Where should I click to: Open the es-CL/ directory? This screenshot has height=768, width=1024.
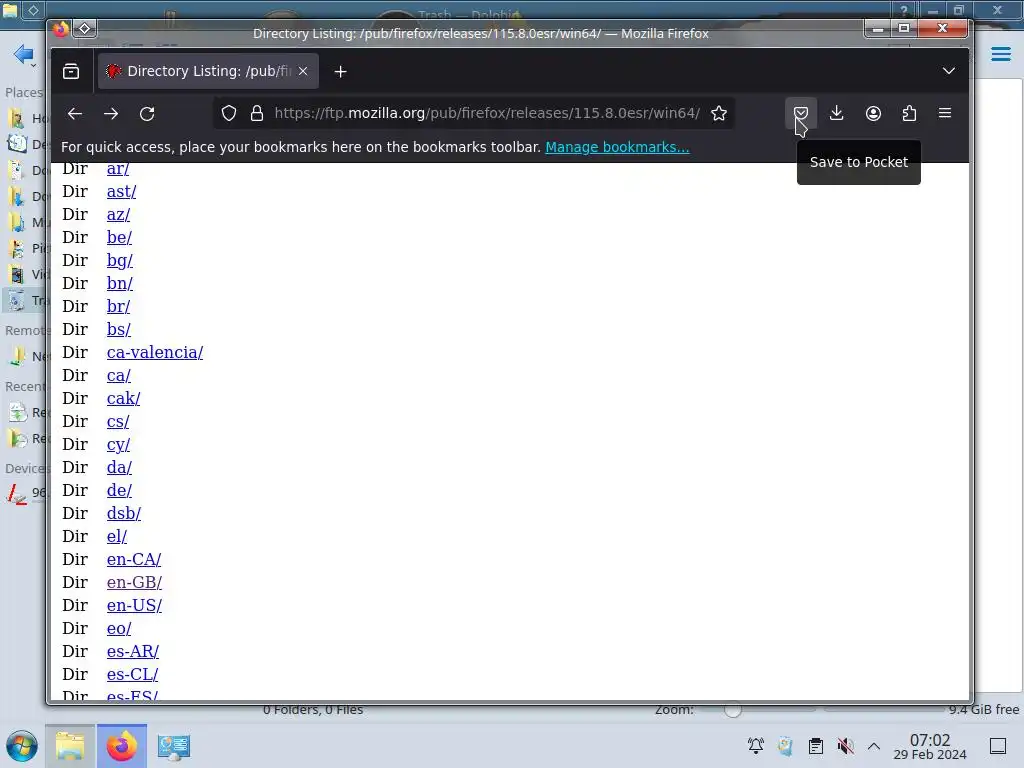pos(133,675)
